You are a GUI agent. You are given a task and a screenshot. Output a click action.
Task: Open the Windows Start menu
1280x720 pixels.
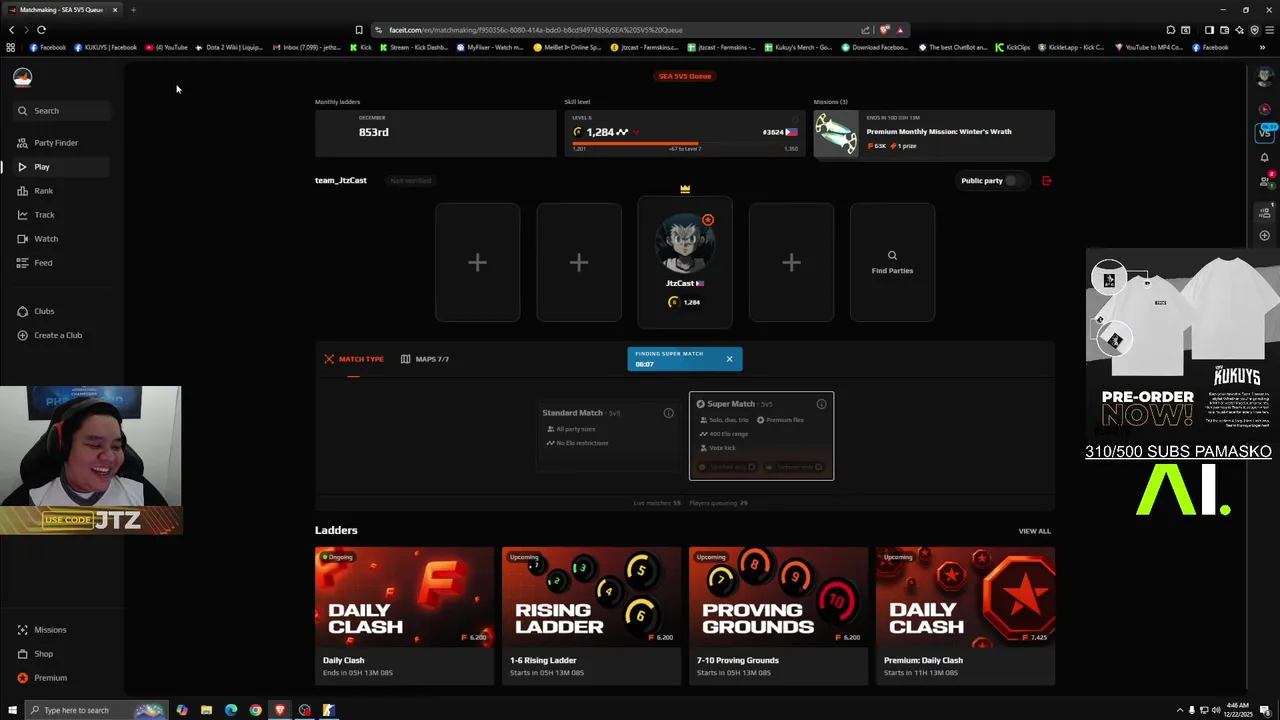[11, 710]
